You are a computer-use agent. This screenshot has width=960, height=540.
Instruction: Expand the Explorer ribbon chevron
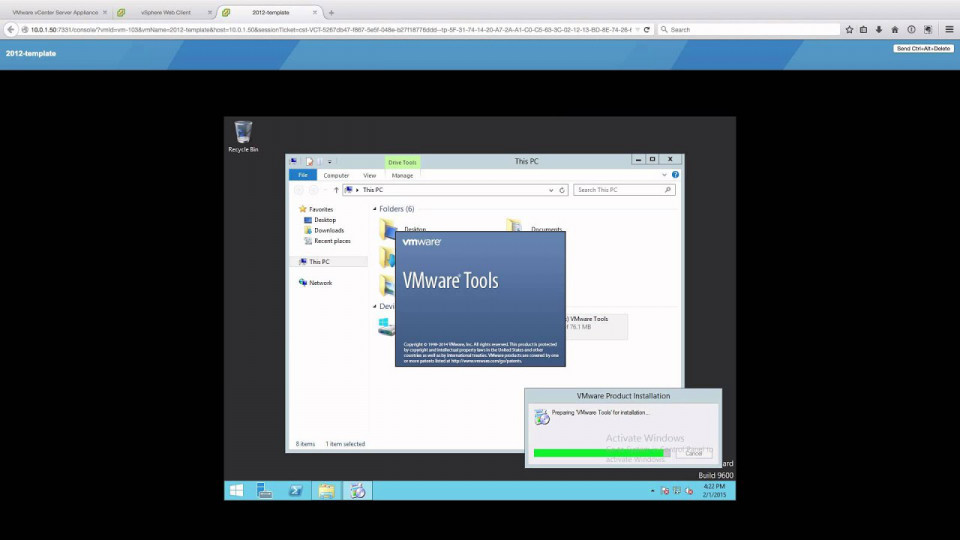click(x=664, y=175)
